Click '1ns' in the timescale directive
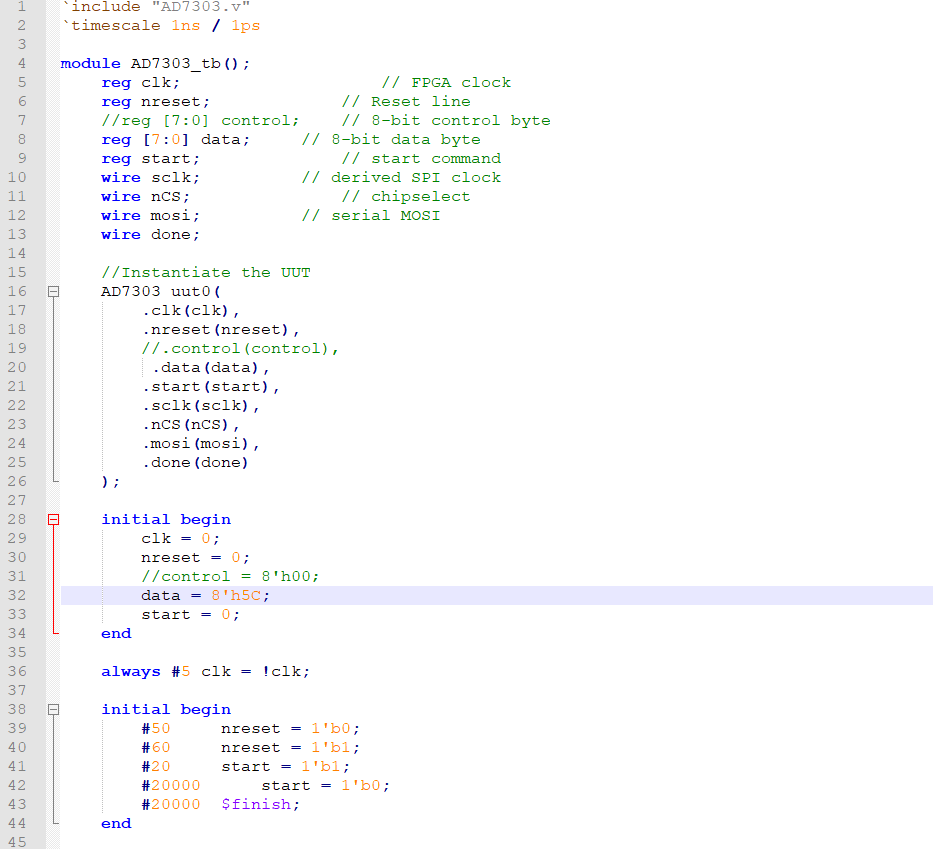Screen dimensions: 933x849 [x=186, y=26]
